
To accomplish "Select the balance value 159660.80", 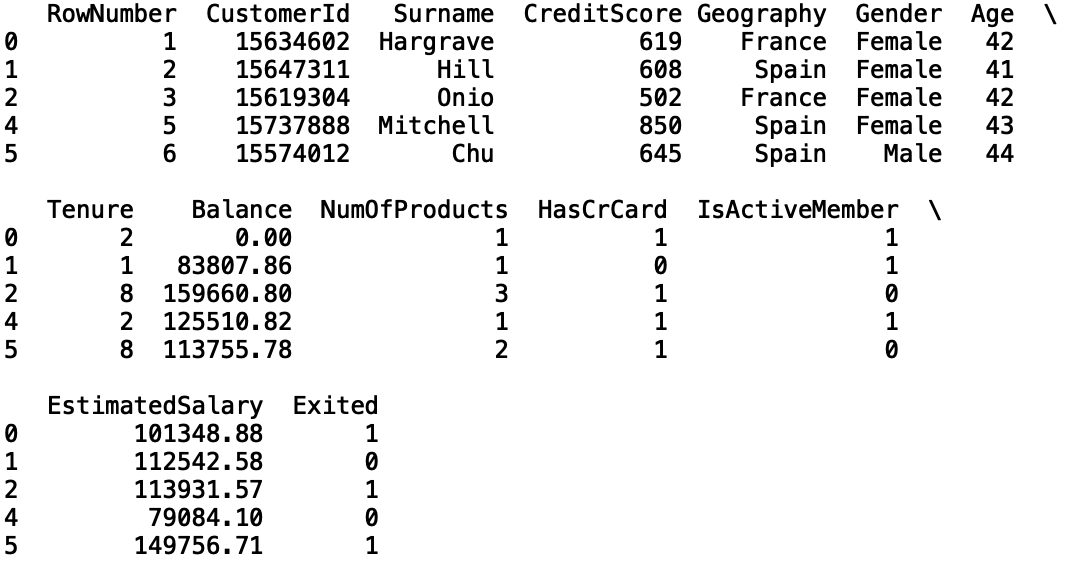I will pyautogui.click(x=227, y=294).
